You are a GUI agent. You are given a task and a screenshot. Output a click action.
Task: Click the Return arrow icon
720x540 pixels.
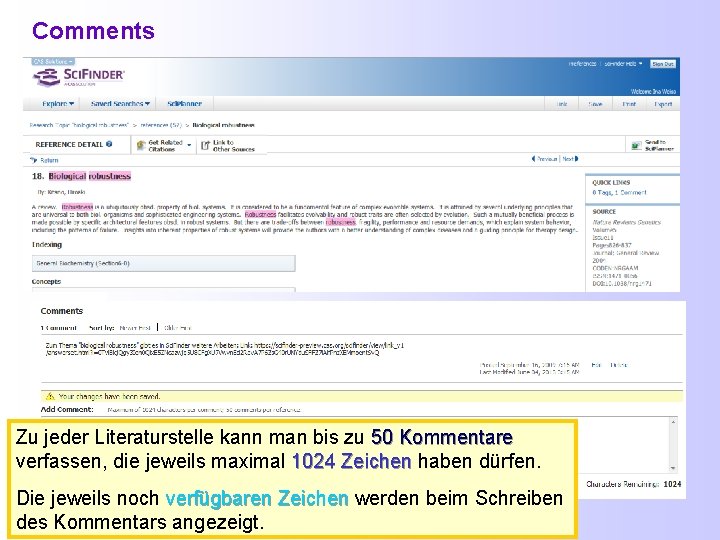point(34,160)
